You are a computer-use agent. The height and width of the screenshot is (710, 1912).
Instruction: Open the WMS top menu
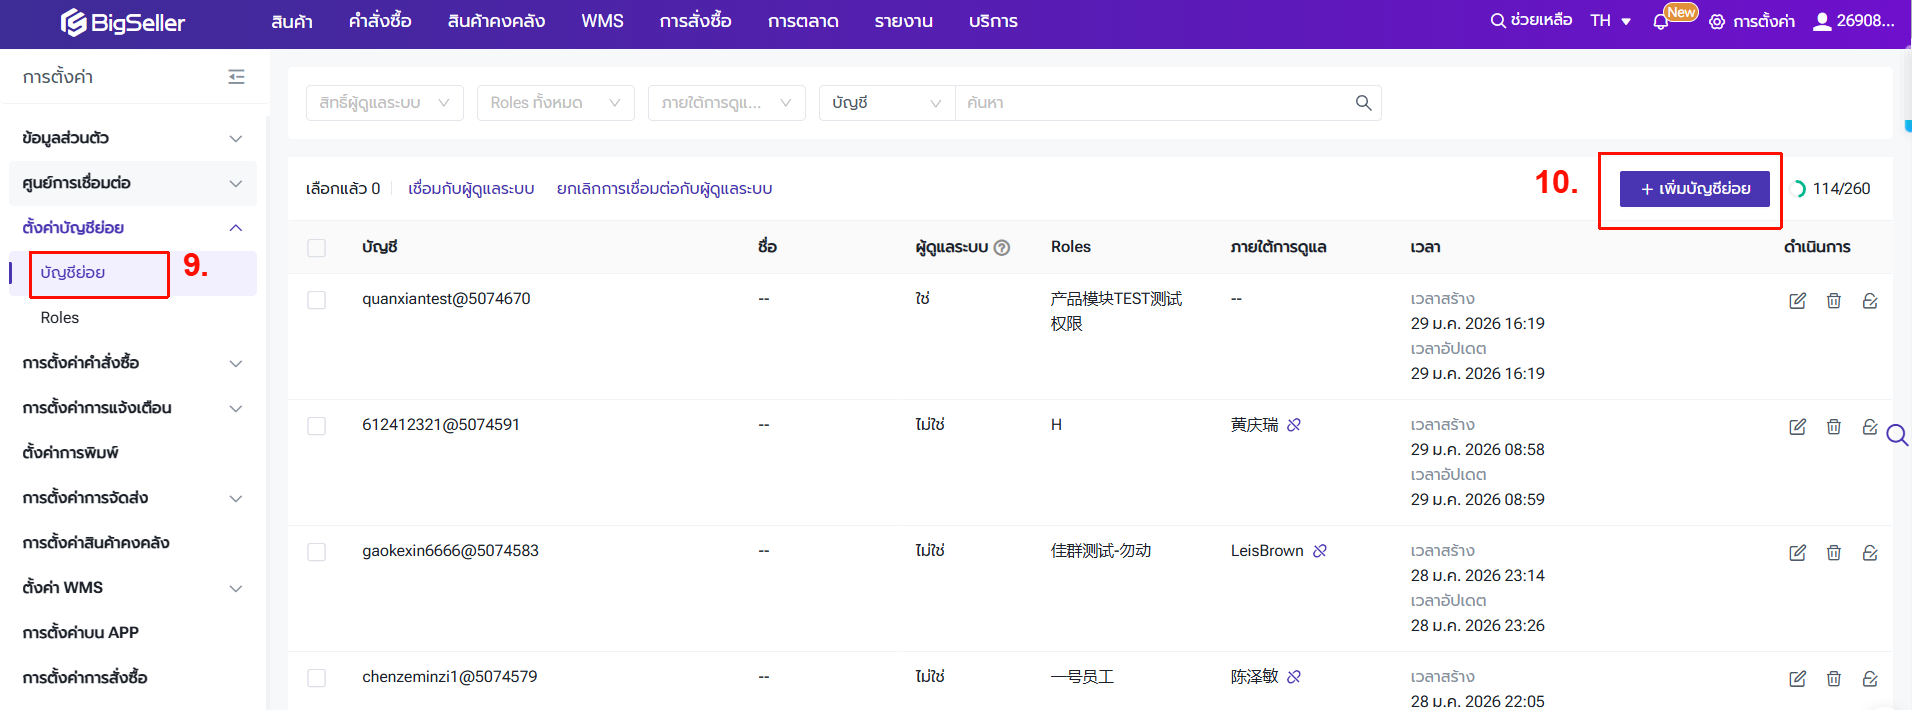tap(602, 21)
